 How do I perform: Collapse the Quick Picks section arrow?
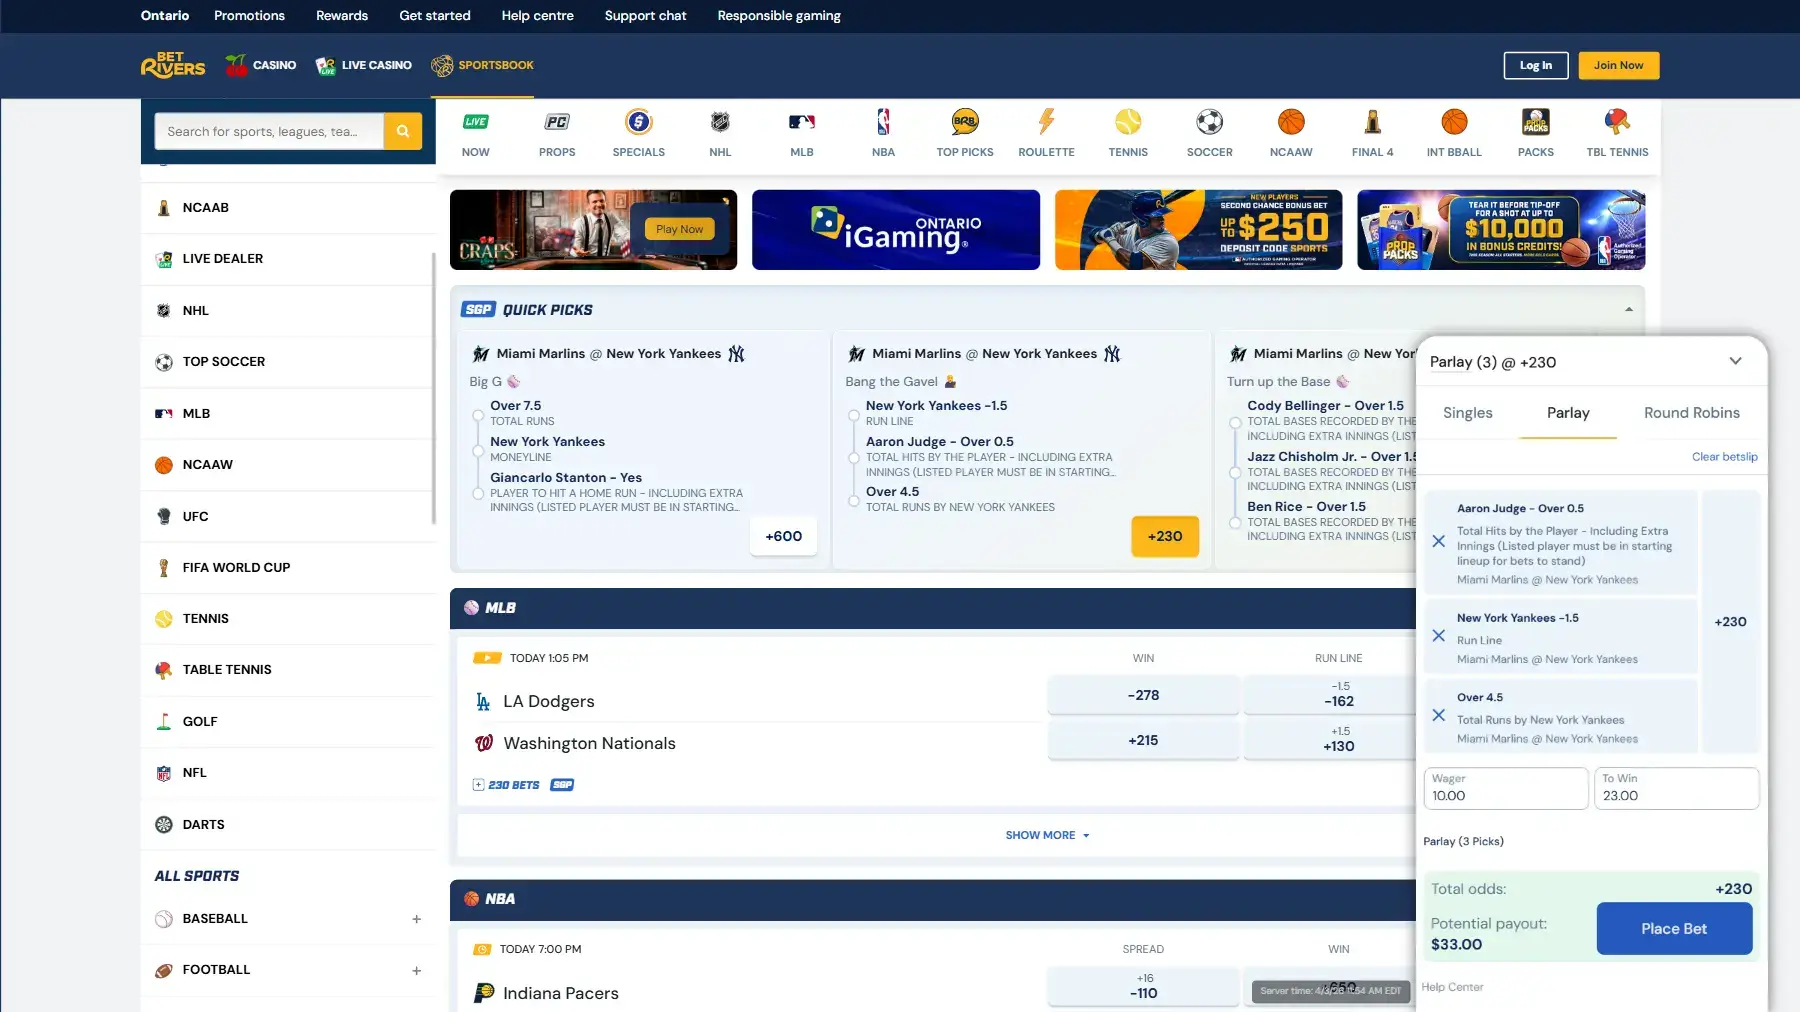pyautogui.click(x=1629, y=310)
